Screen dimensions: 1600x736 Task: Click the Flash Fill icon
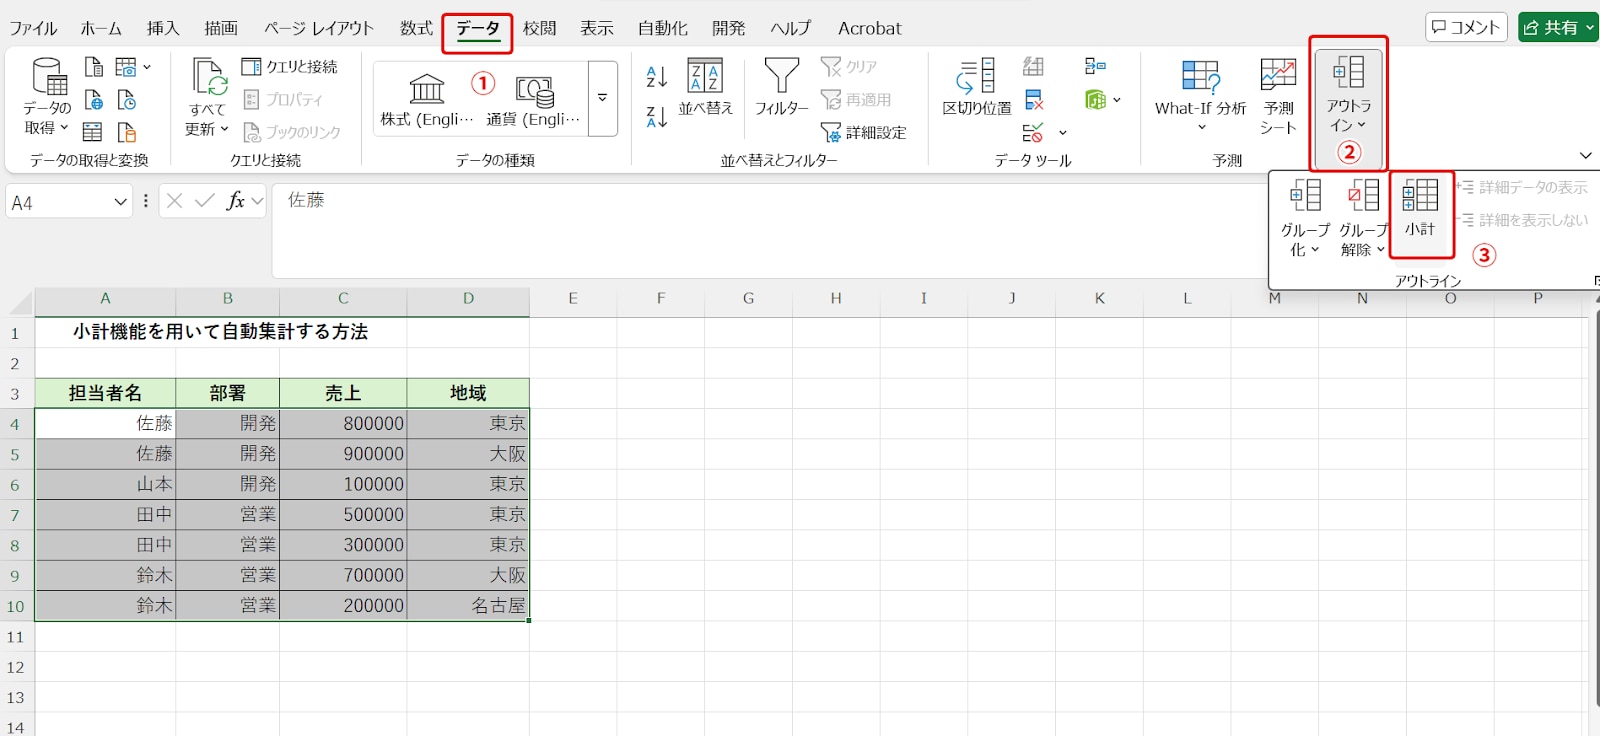click(x=1034, y=67)
